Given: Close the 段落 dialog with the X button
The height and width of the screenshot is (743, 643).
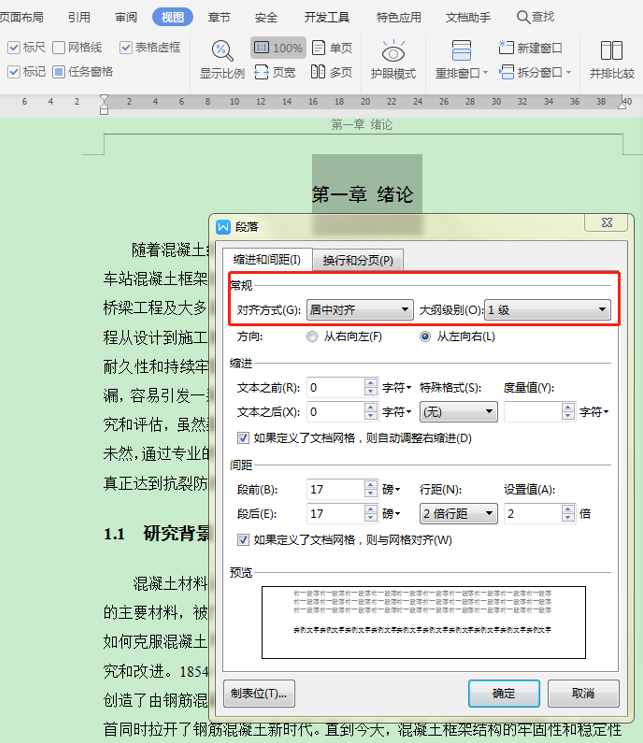Looking at the screenshot, I should point(607,222).
